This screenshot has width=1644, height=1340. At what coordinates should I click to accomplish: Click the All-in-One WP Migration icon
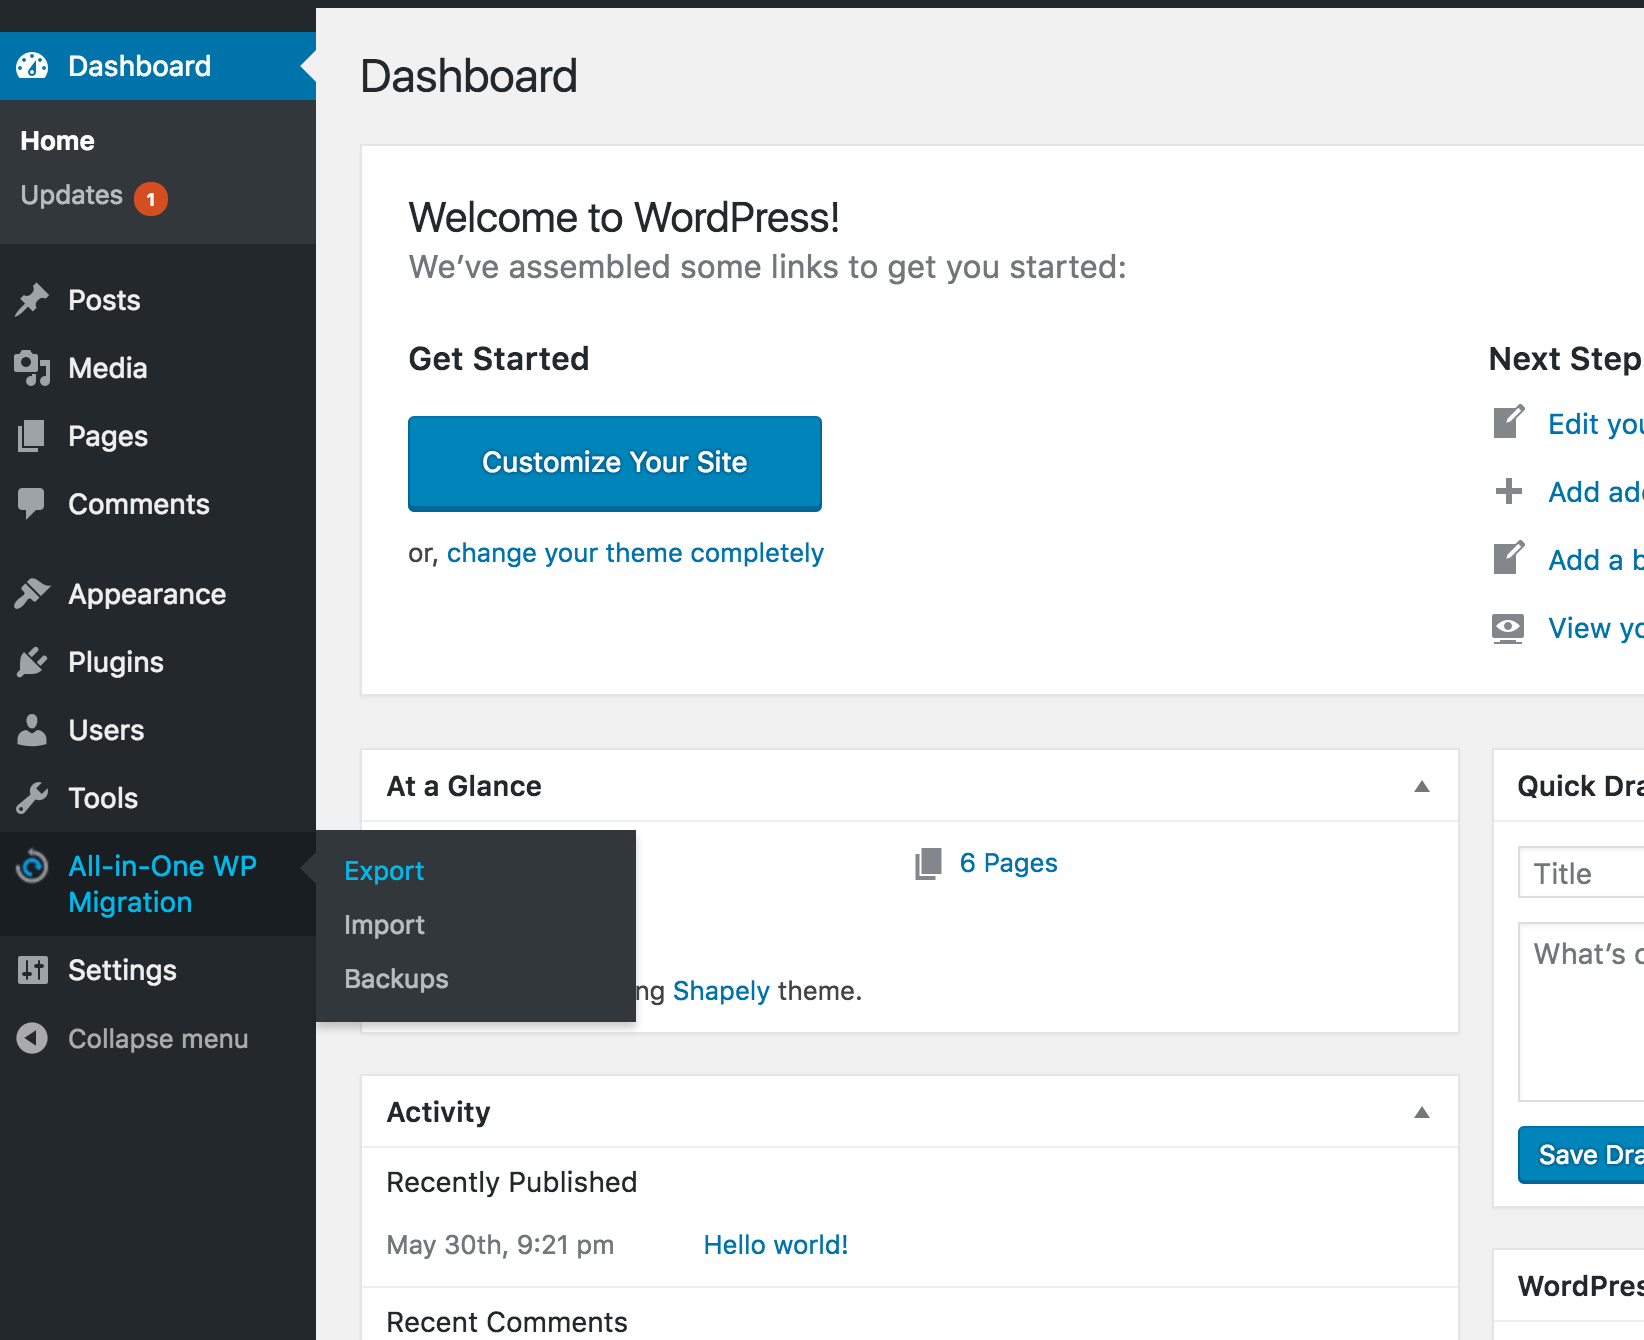tap(32, 866)
